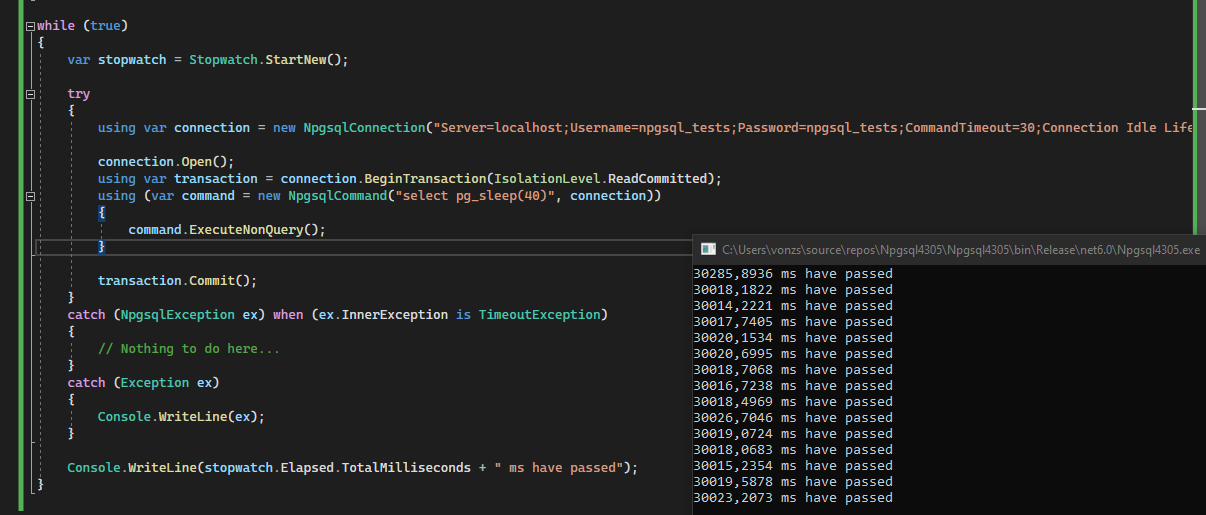Click console line '30018,7068 ms have passed'

(x=793, y=369)
